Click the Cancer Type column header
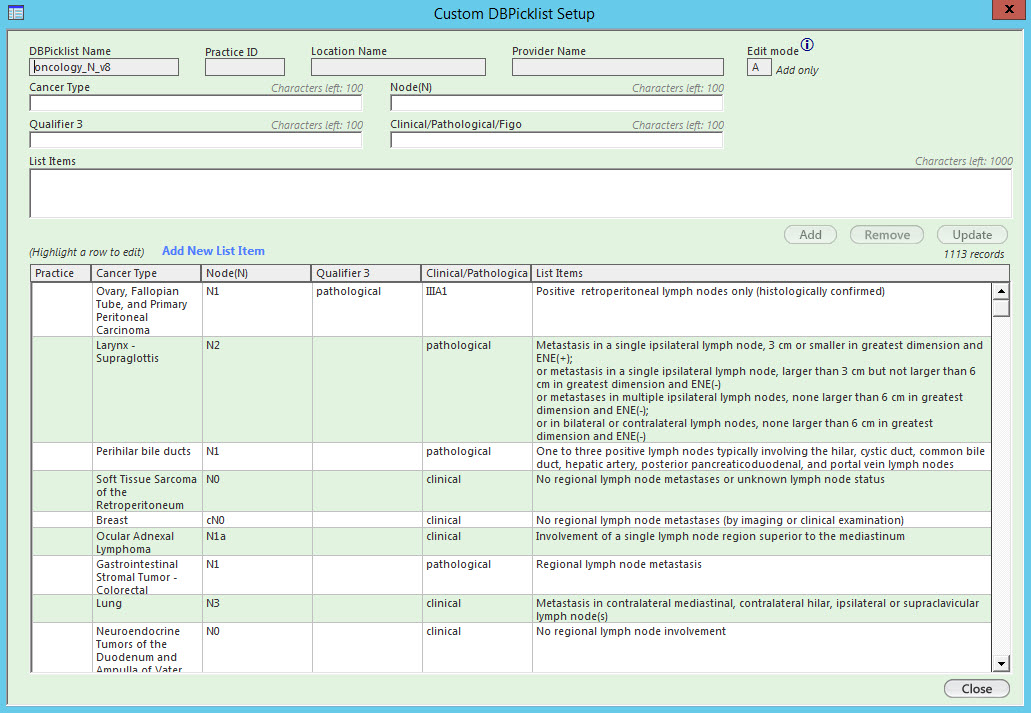Screen dimensions: 1031x713 click(x=146, y=273)
